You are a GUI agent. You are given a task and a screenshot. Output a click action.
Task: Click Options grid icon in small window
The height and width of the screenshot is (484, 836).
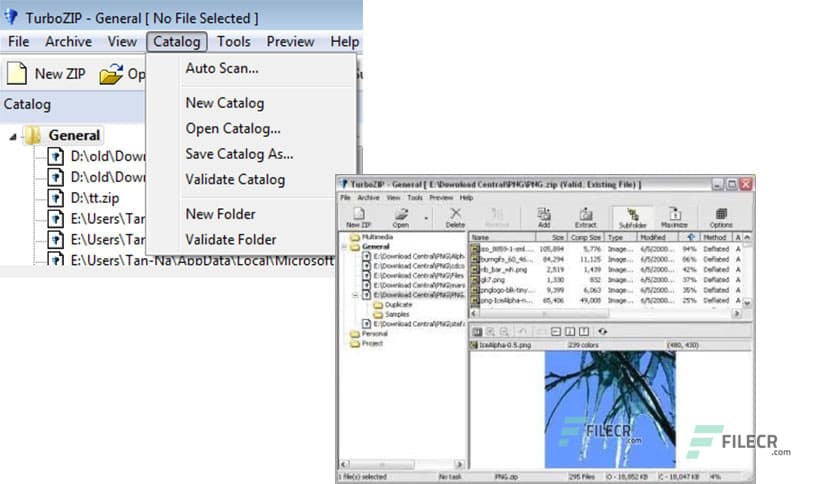(721, 214)
